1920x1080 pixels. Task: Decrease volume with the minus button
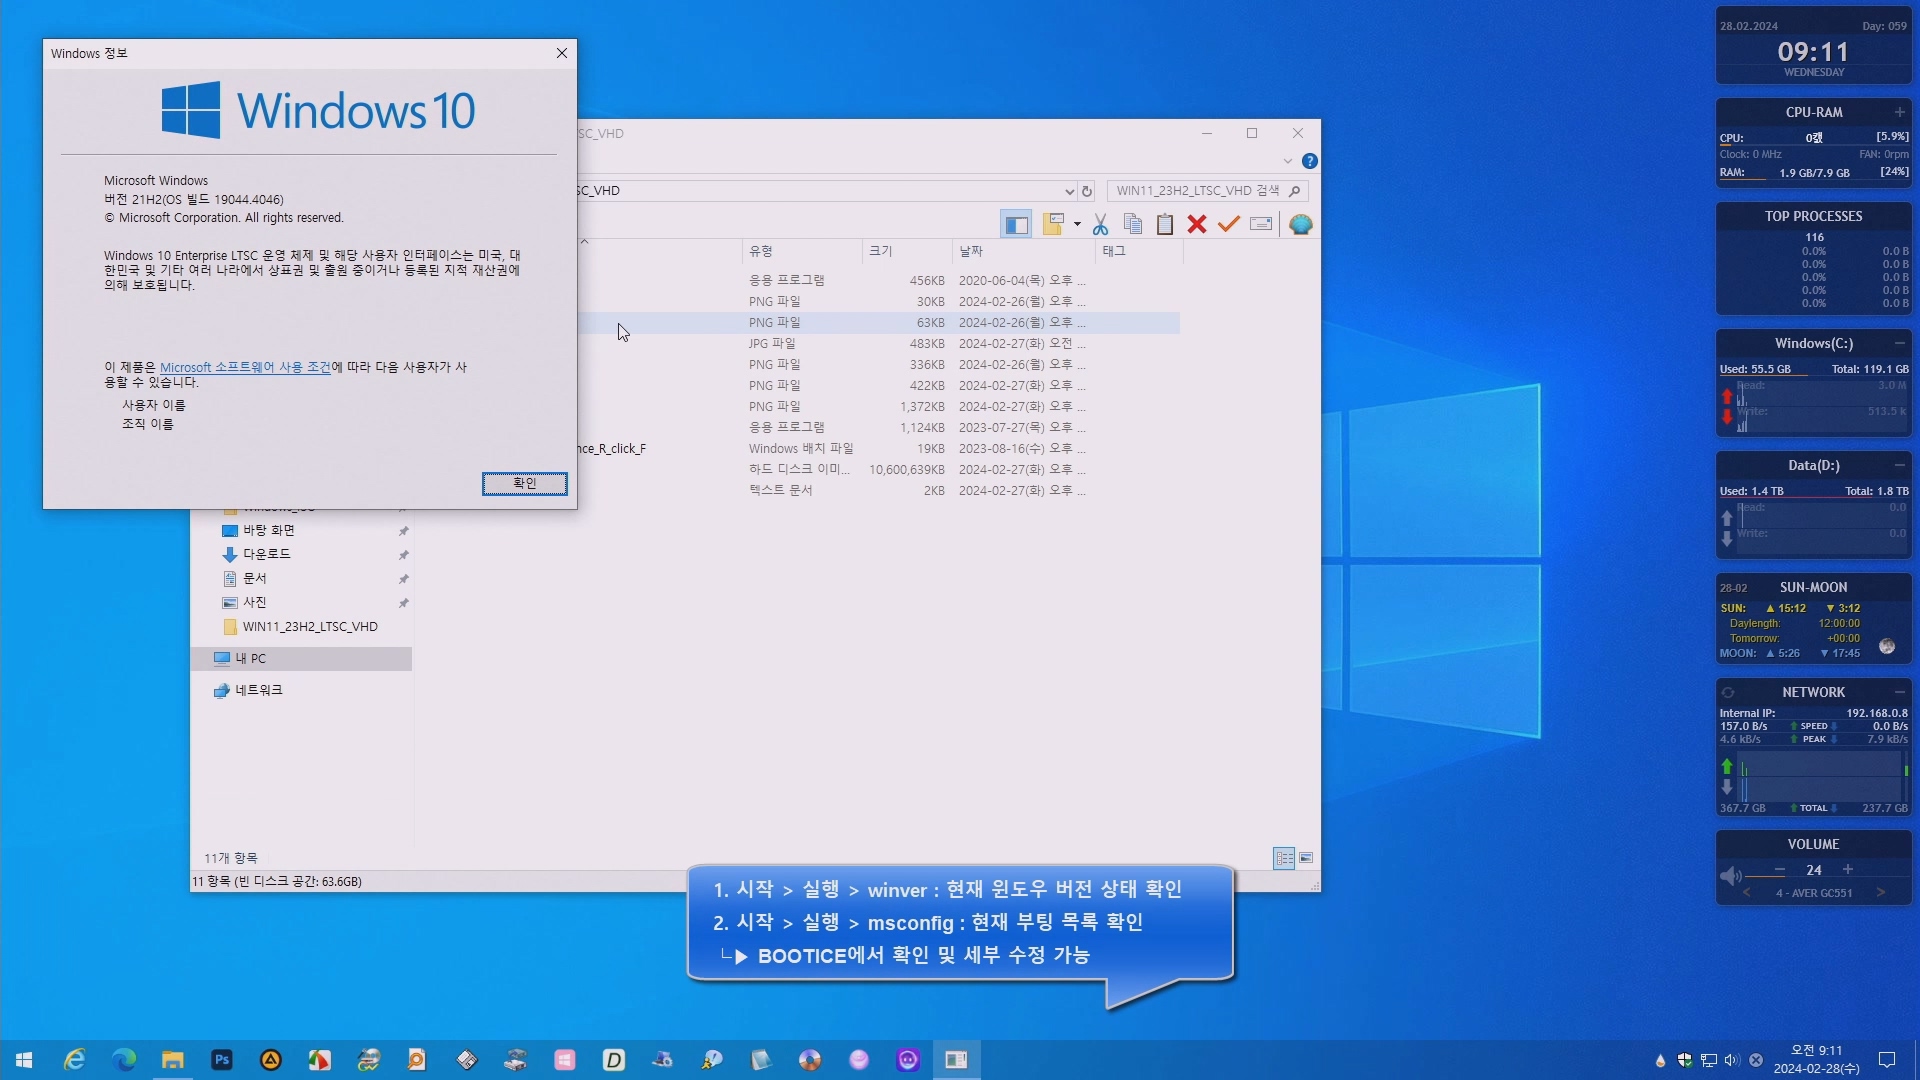click(1780, 869)
